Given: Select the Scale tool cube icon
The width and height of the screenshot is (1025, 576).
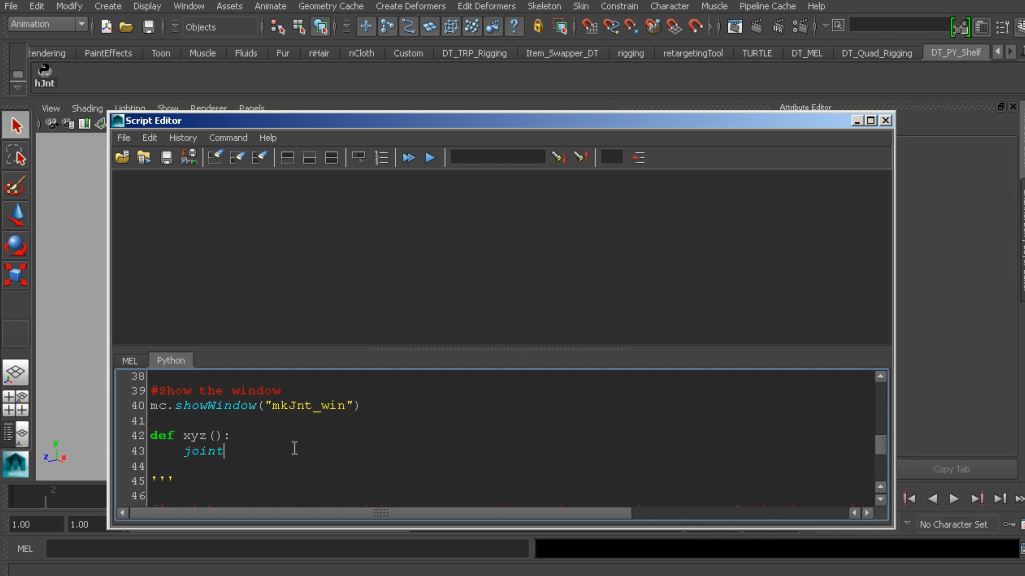Looking at the screenshot, I should tap(16, 275).
